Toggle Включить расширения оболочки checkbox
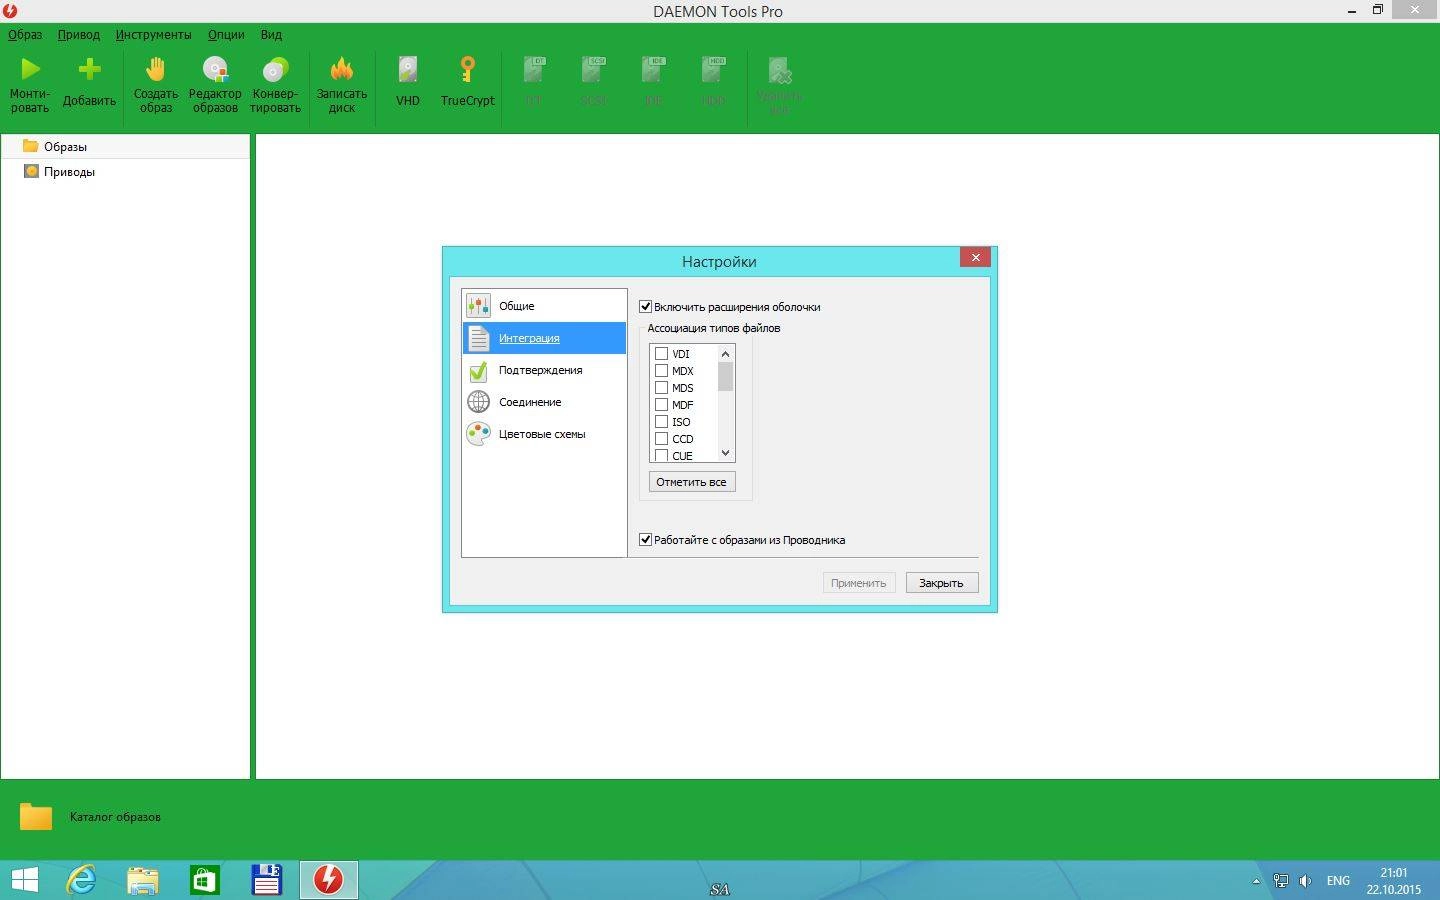This screenshot has height=900, width=1440. [x=646, y=307]
